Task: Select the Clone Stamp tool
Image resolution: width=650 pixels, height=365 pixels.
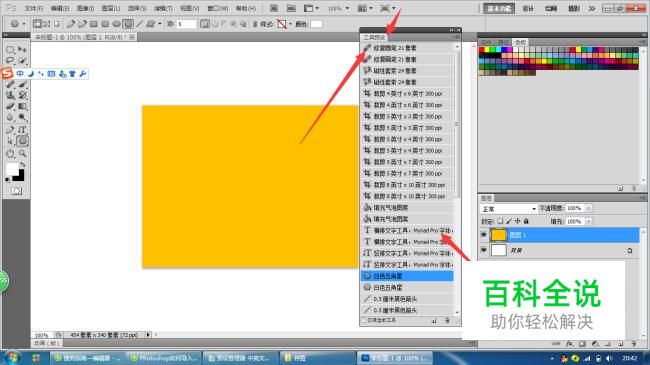Action: [10, 95]
